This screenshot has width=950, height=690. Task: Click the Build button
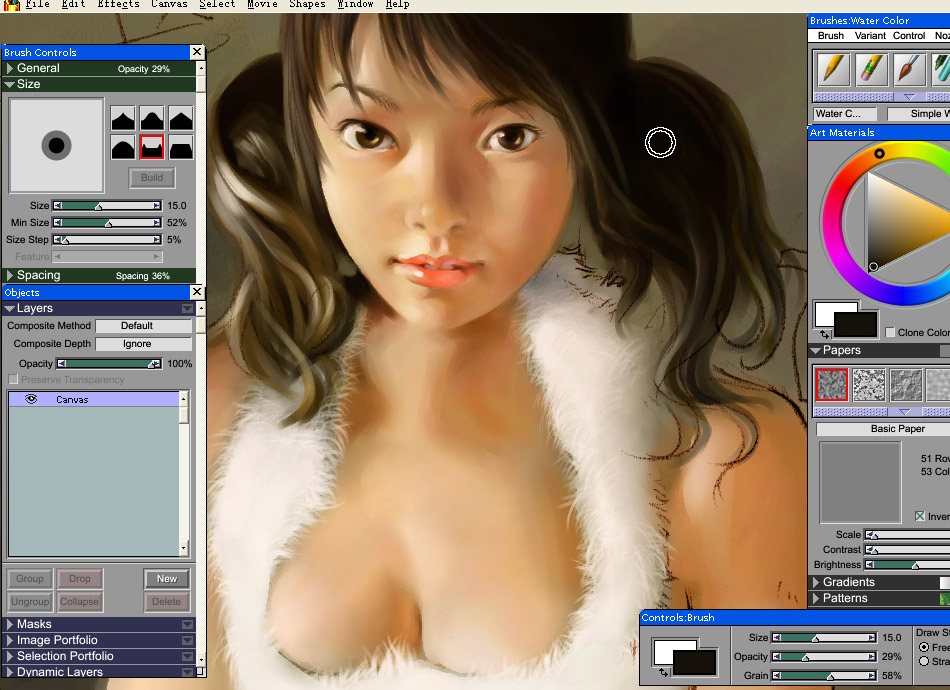(x=152, y=177)
